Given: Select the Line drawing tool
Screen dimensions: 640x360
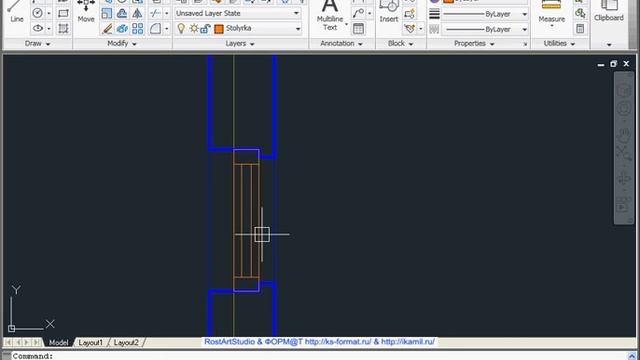Looking at the screenshot, I should point(16,12).
